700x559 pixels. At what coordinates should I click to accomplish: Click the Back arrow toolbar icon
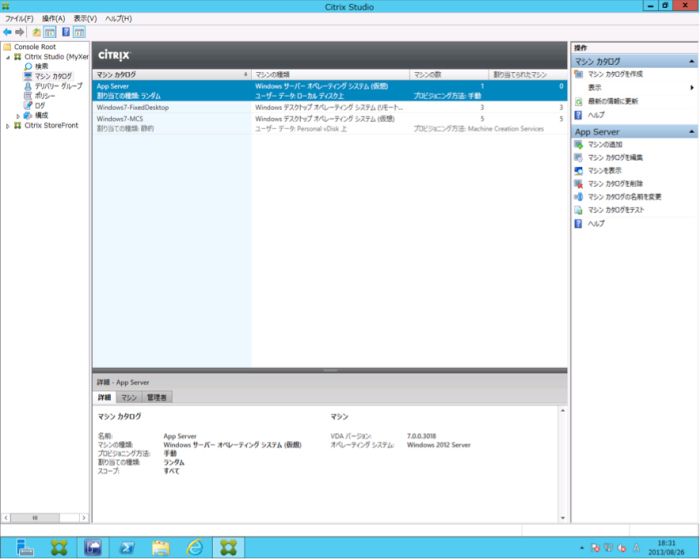[x=7, y=32]
